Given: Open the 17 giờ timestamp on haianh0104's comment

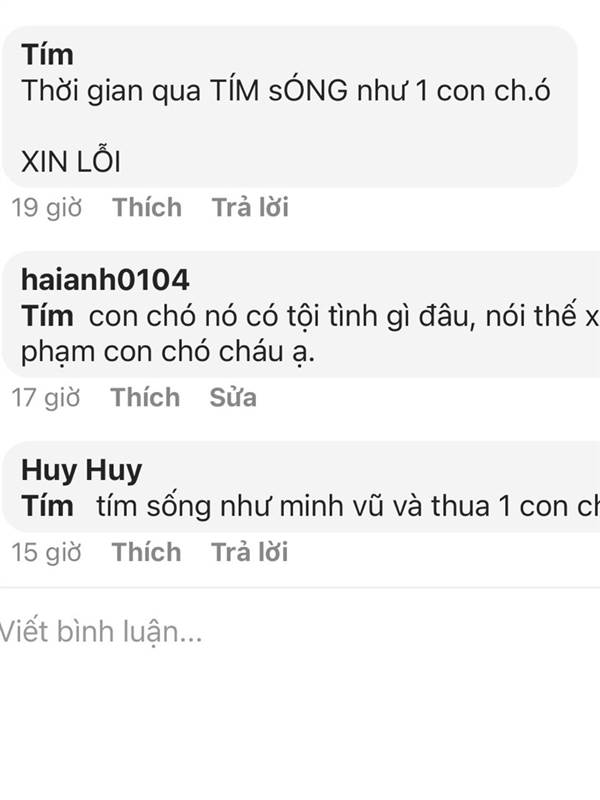Looking at the screenshot, I should coord(46,397).
